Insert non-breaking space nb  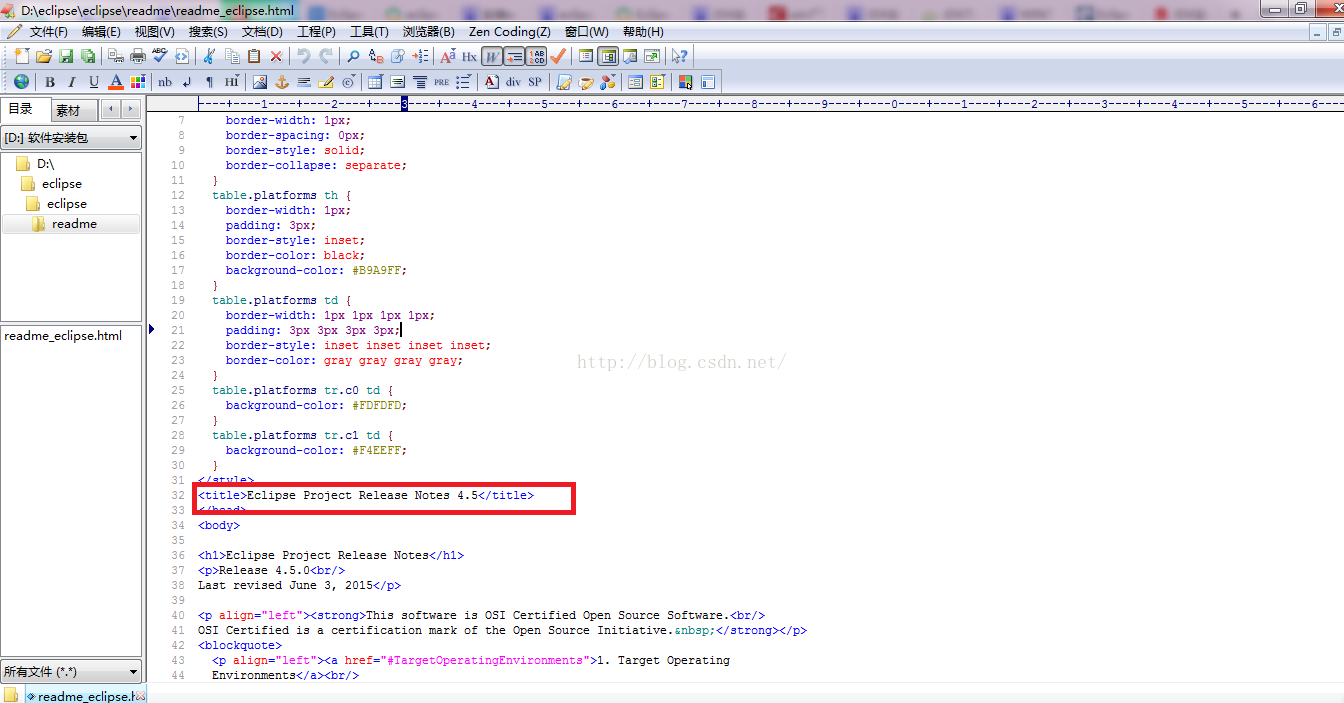point(165,82)
